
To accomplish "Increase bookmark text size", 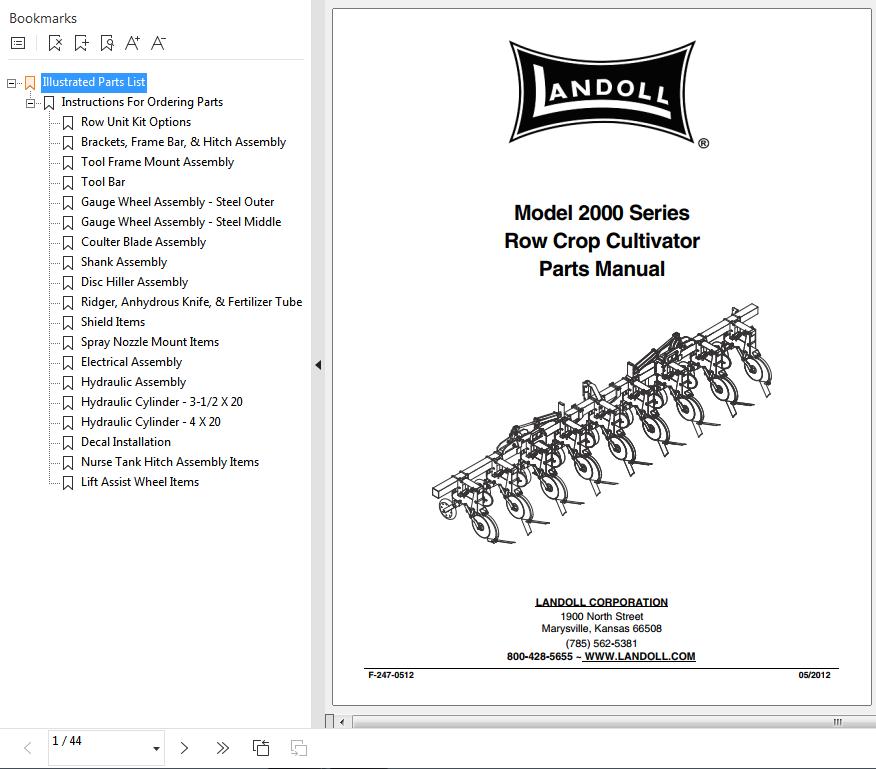I will point(132,43).
